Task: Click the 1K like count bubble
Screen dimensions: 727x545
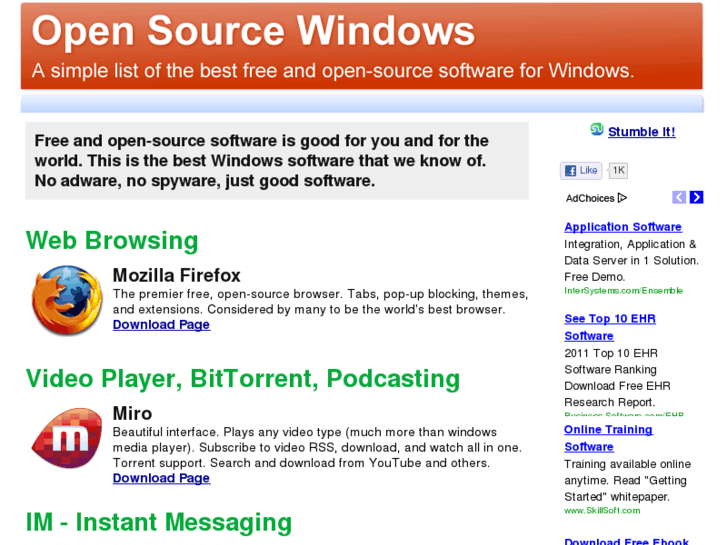Action: pos(618,170)
